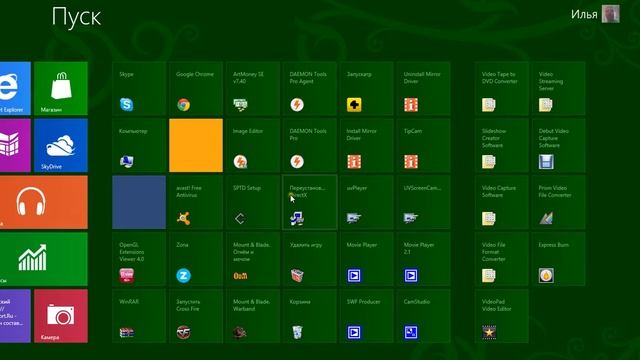Image resolution: width=640 pixels, height=360 pixels.
Task: Launch the Cross Fire tile
Action: (196, 316)
